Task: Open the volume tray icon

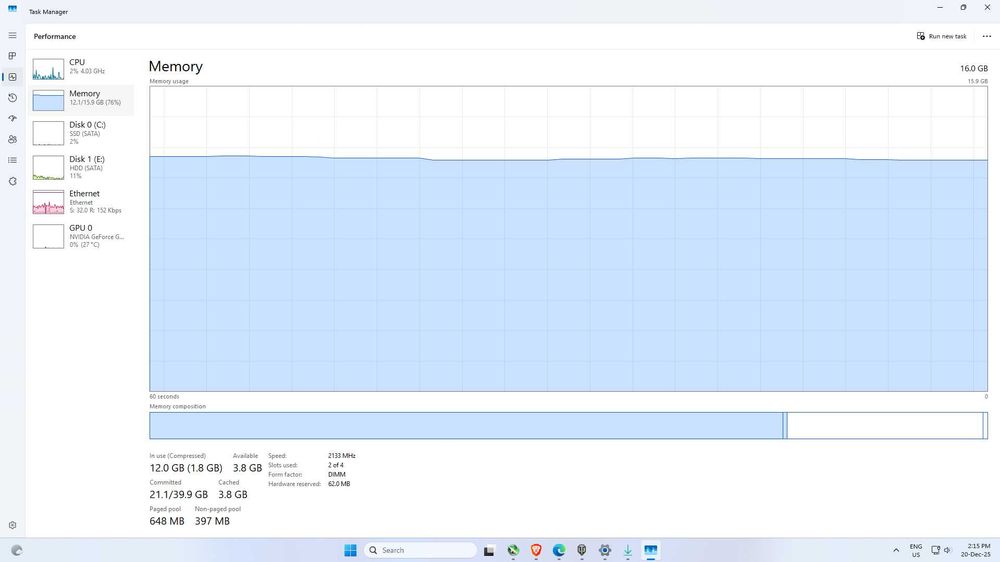Action: (x=948, y=550)
